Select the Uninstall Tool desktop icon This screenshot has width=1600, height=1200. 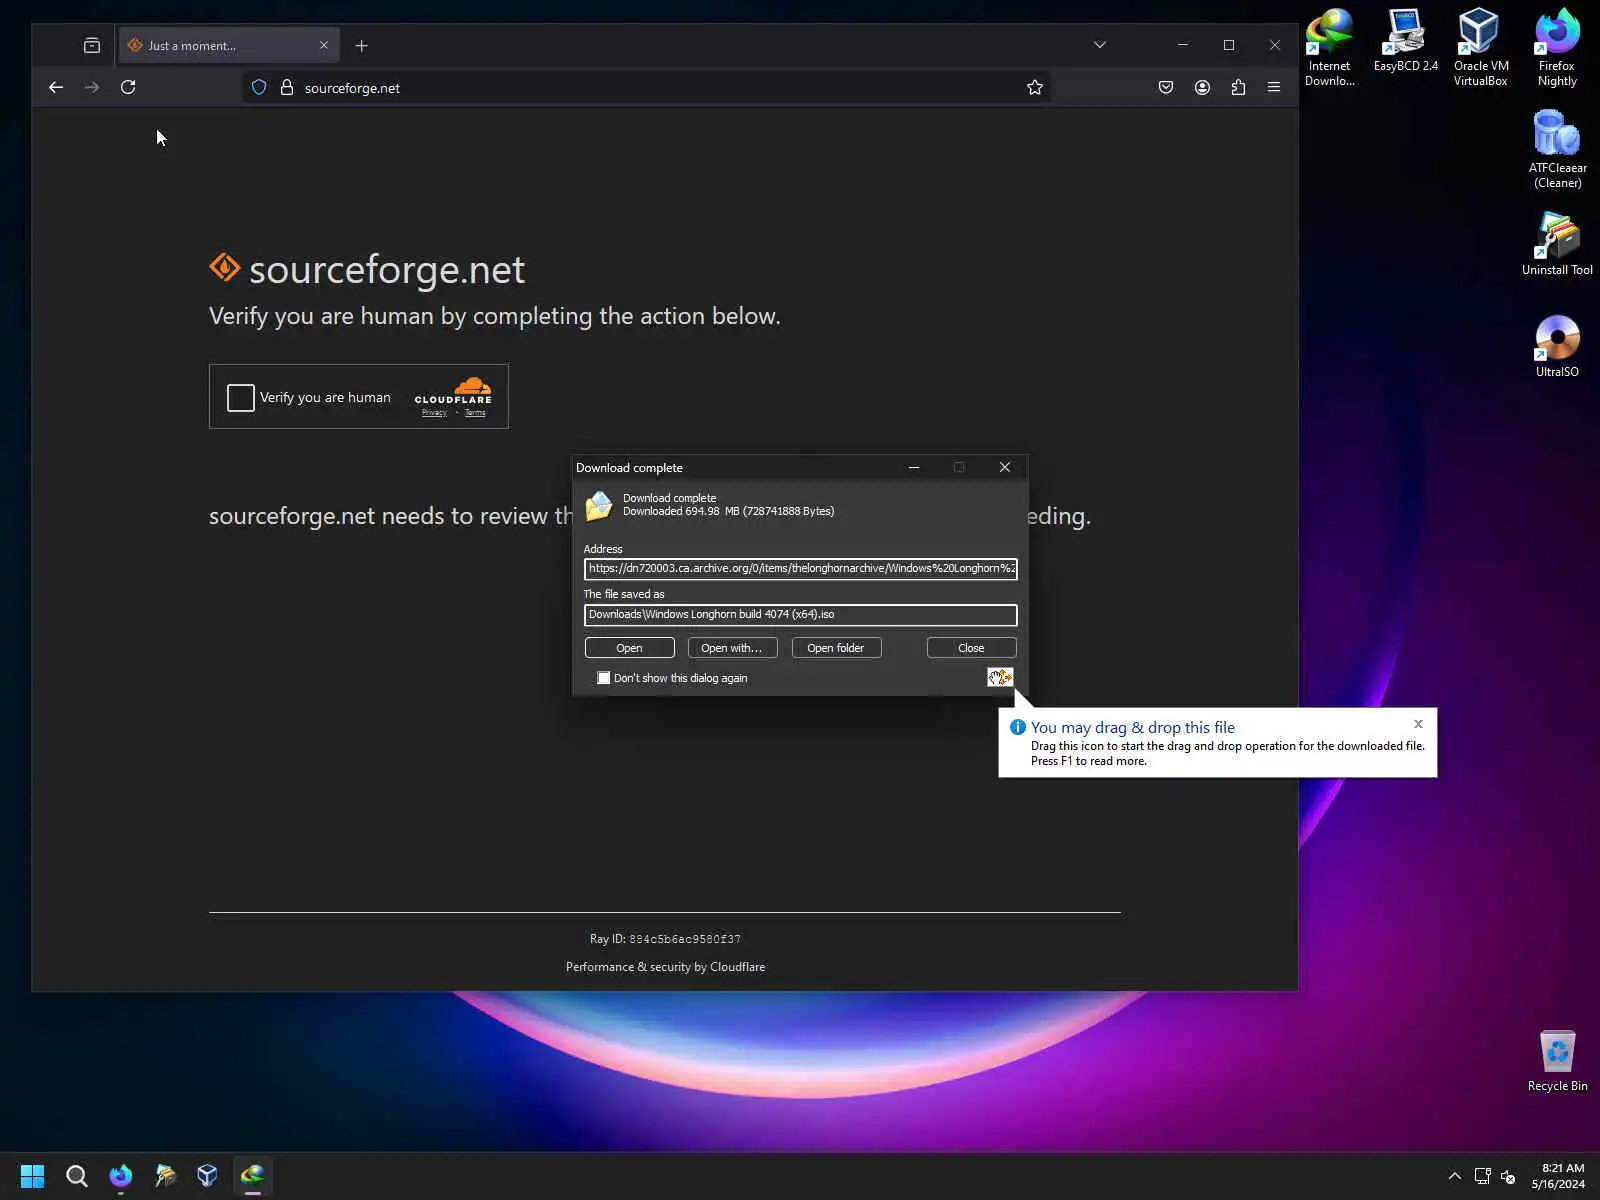[1557, 244]
